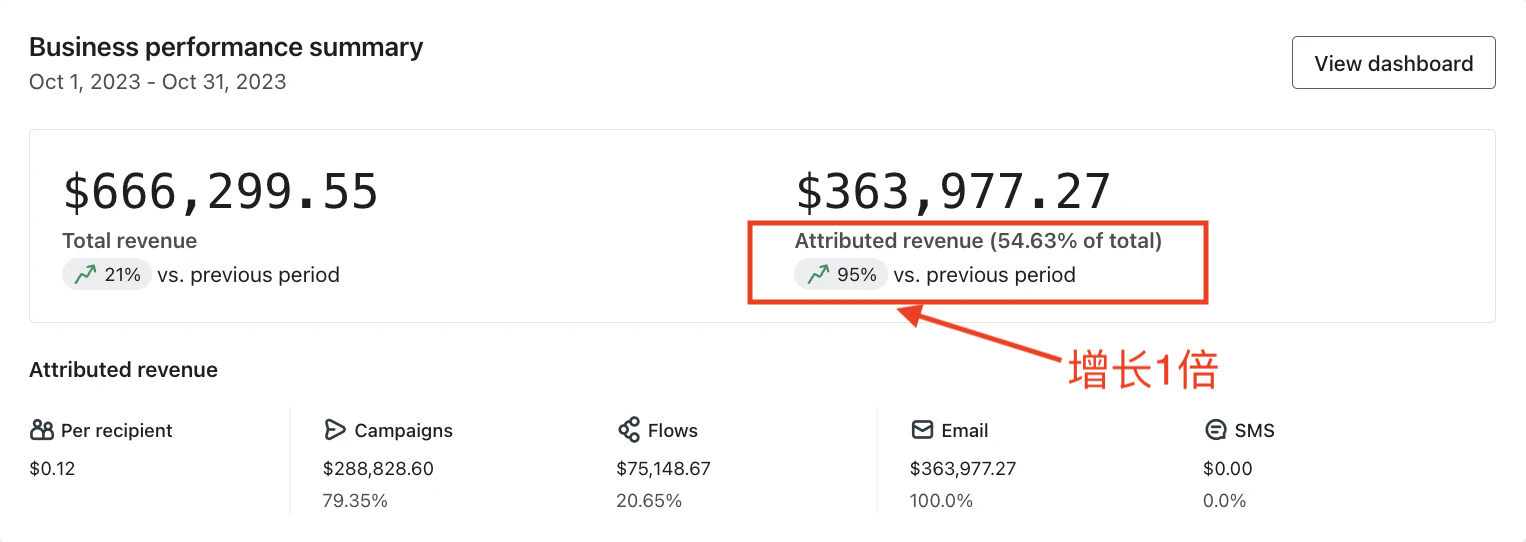This screenshot has width=1526, height=542.
Task: Click the Oct 2023 date range text
Action: (x=158, y=82)
